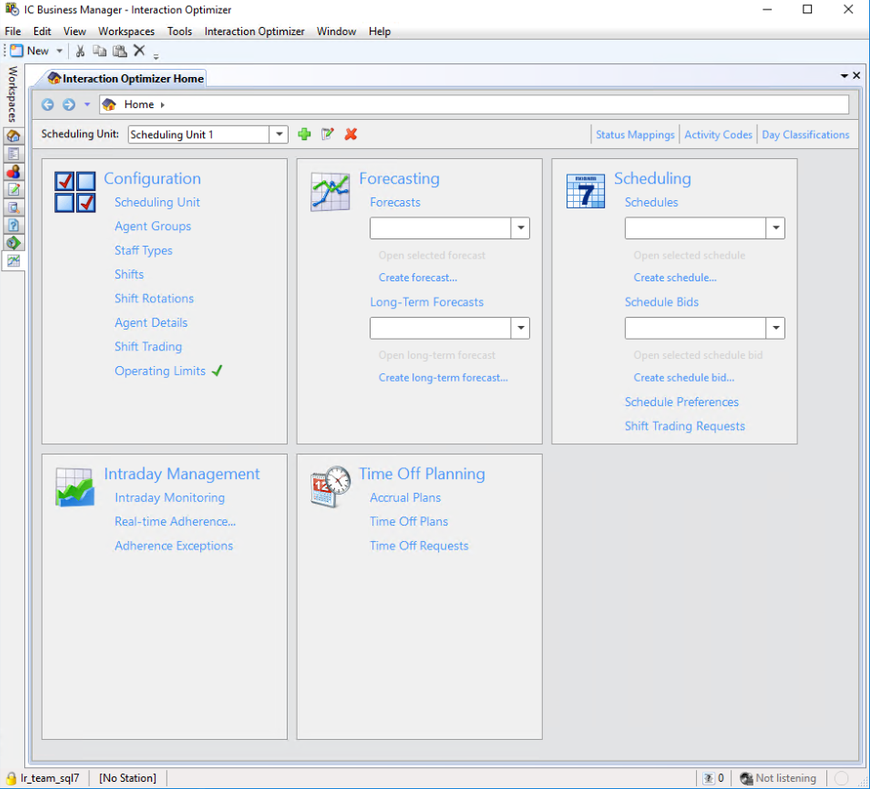The image size is (870, 789).
Task: Go back using the blue left arrow
Action: (48, 105)
